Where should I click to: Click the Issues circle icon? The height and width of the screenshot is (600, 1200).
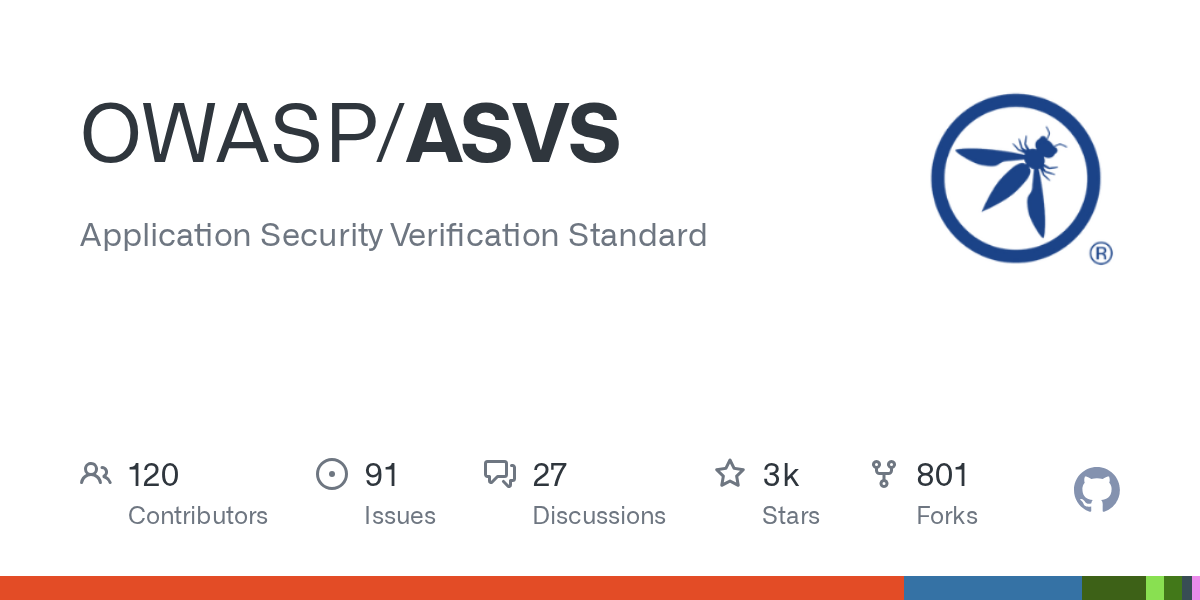331,474
